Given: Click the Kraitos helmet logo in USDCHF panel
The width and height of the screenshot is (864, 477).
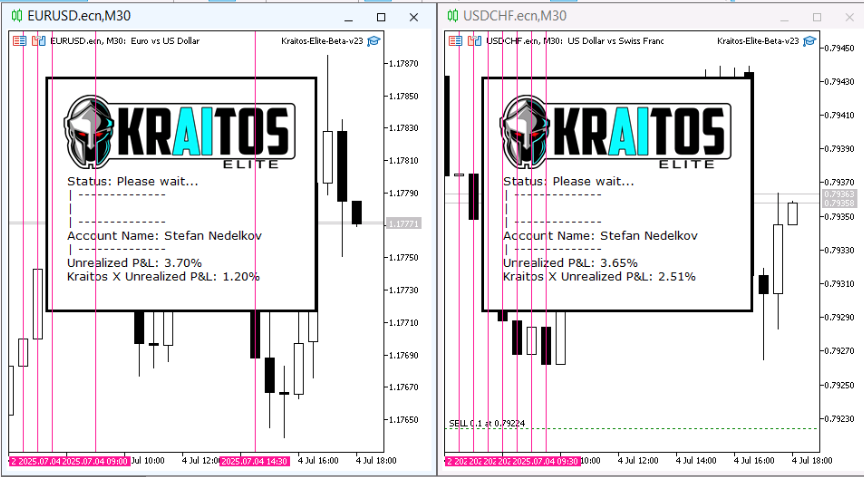Looking at the screenshot, I should point(525,131).
